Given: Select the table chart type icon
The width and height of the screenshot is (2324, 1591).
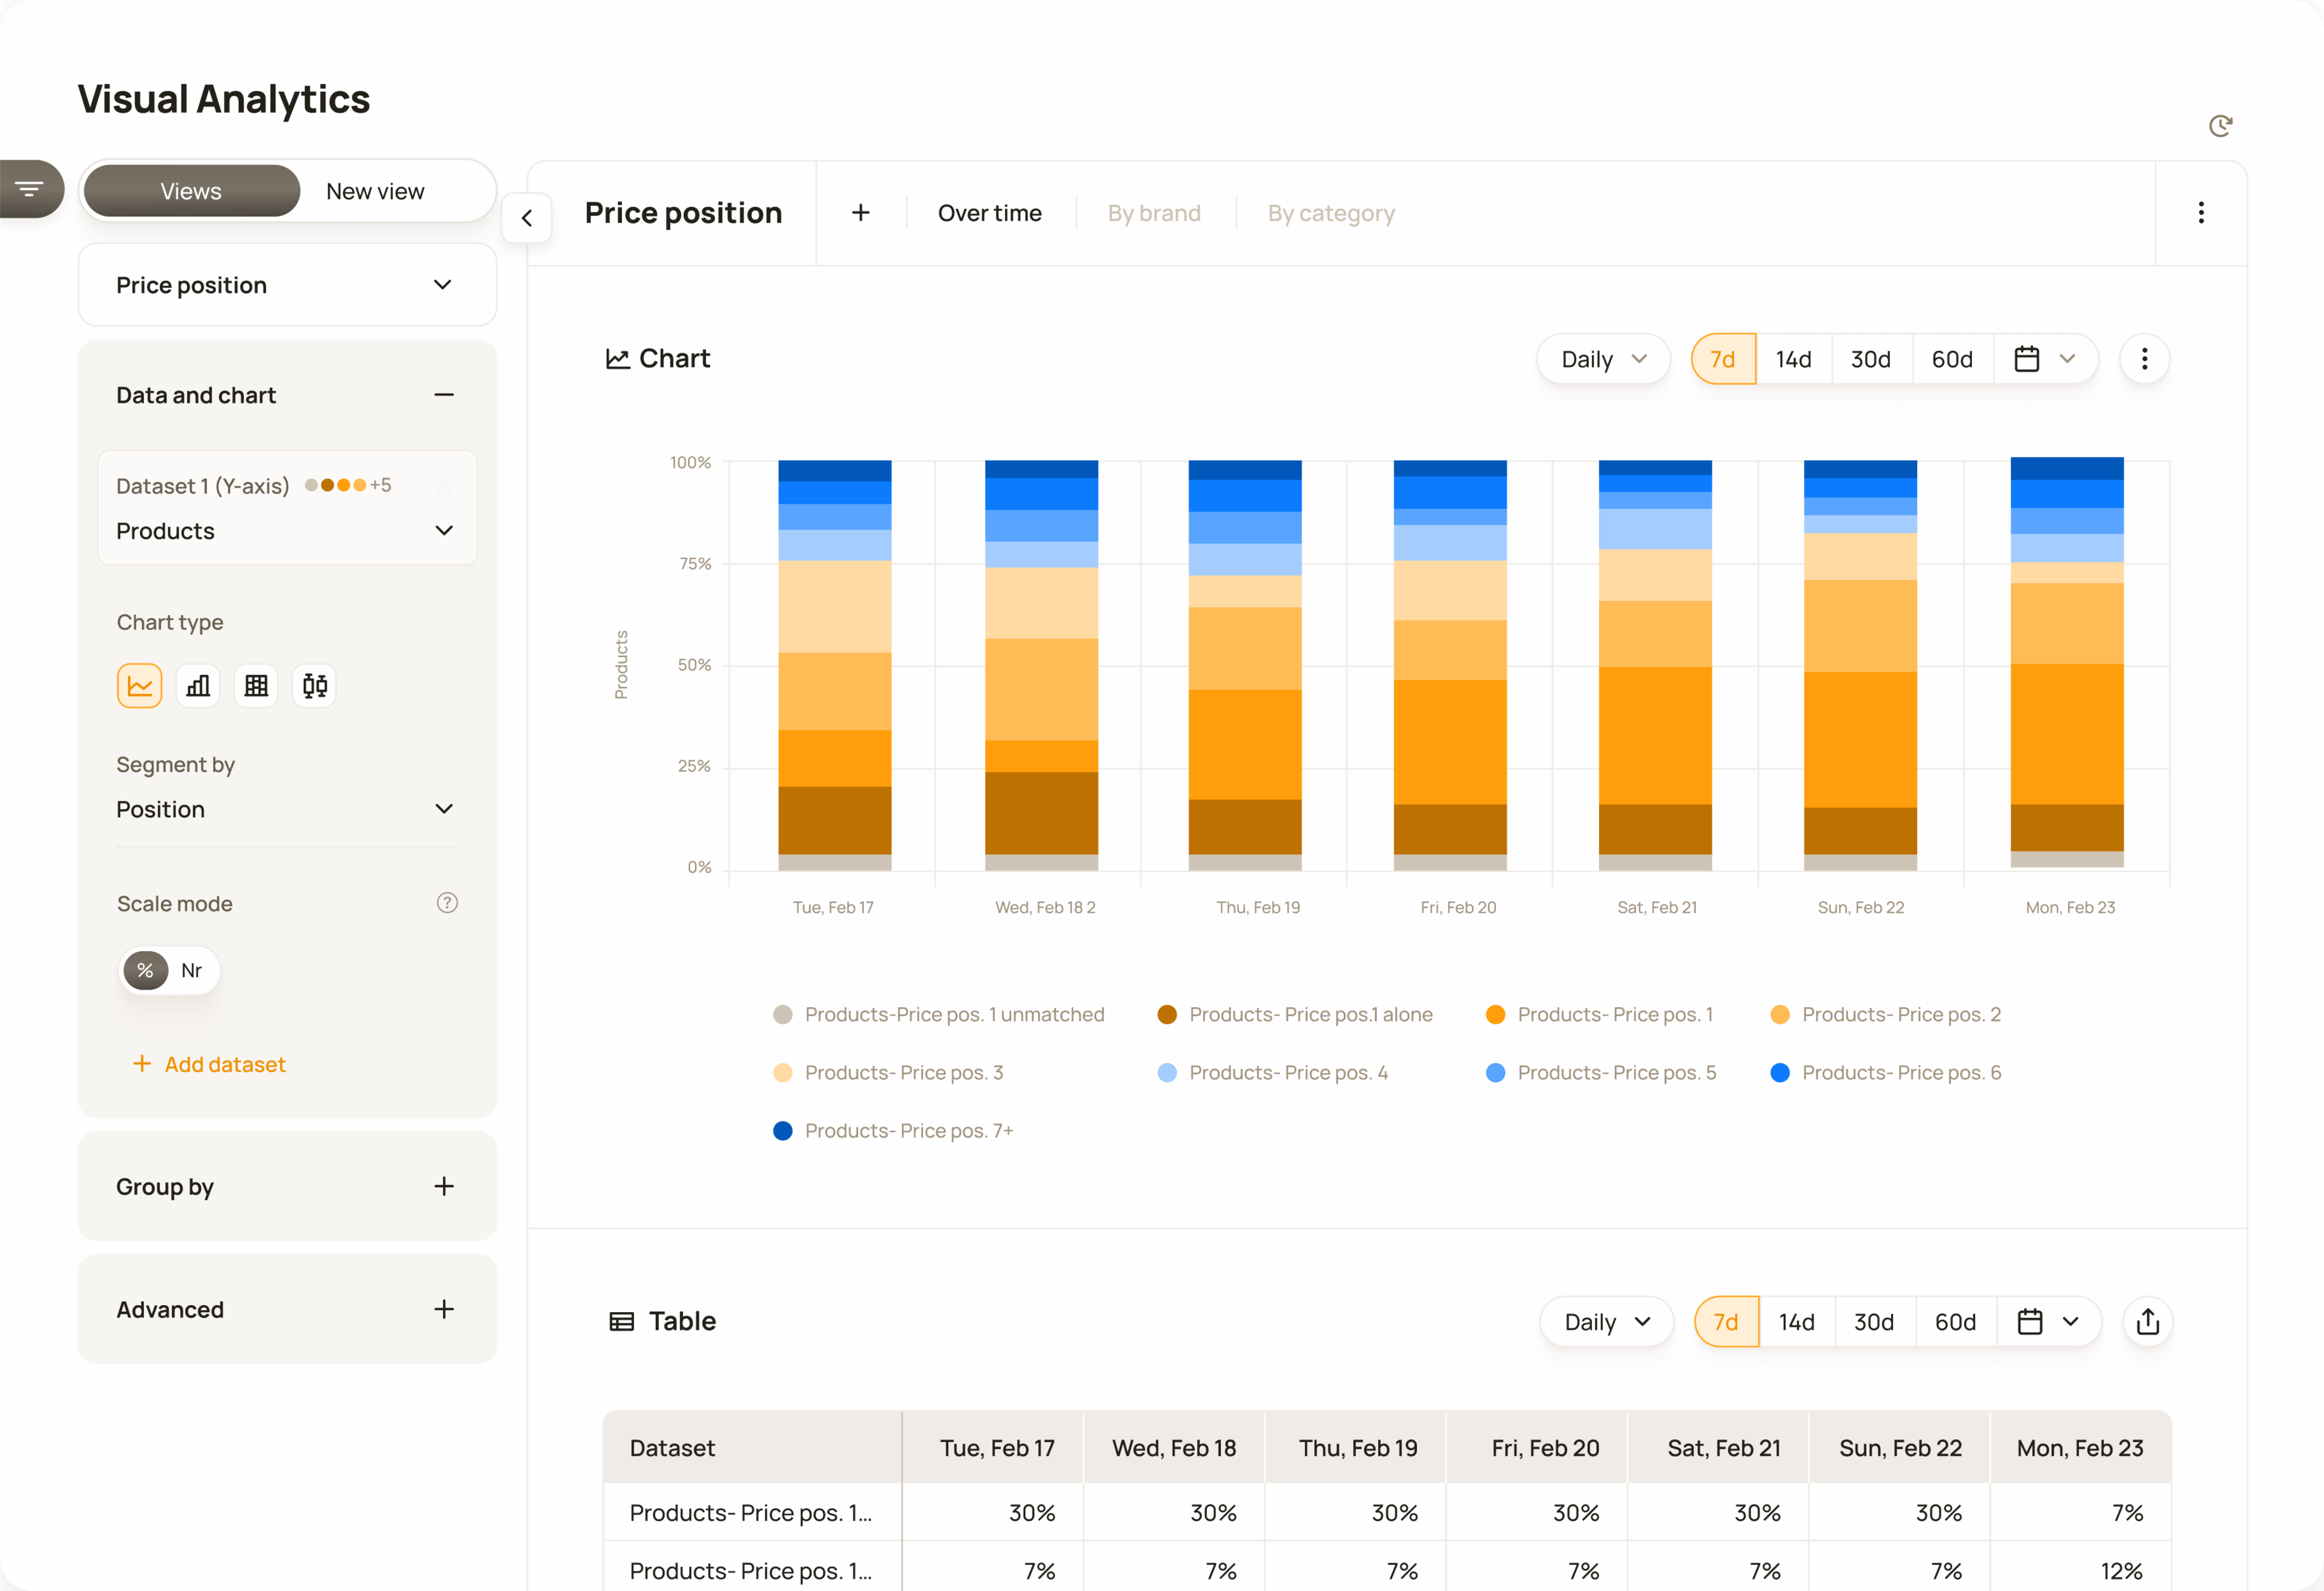Looking at the screenshot, I should click(256, 686).
